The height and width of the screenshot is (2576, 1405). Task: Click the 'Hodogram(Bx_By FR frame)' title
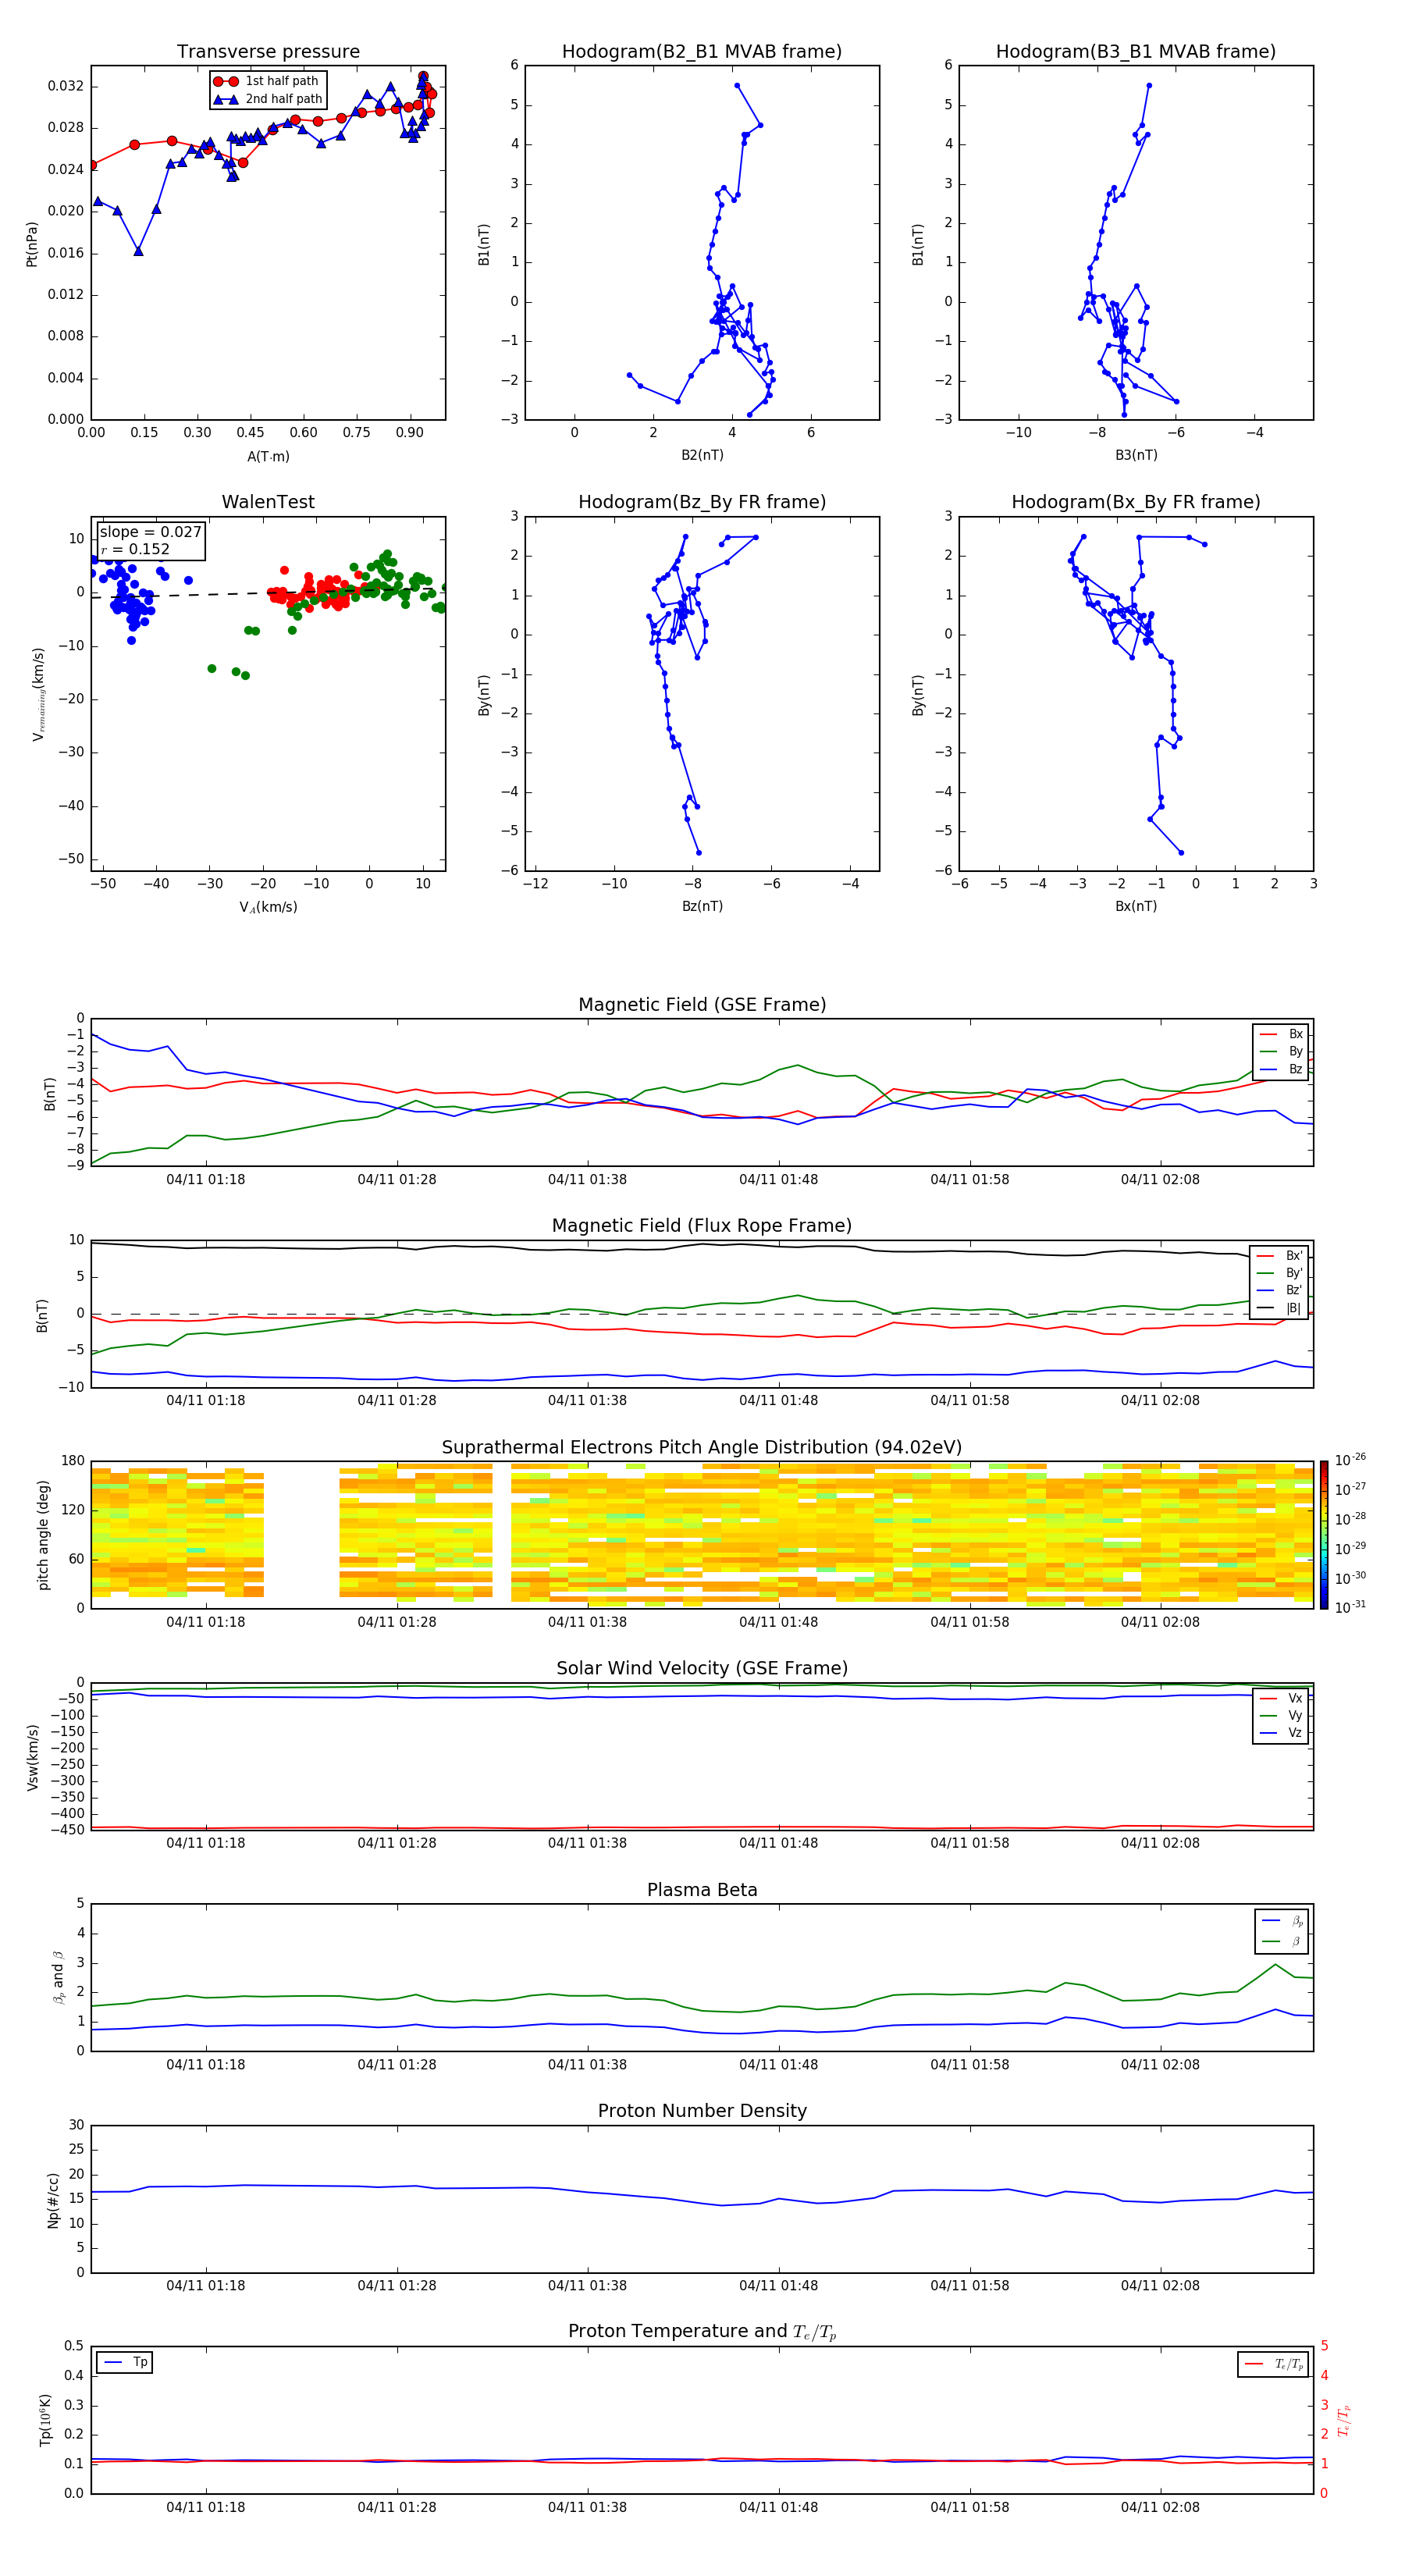1136,502
